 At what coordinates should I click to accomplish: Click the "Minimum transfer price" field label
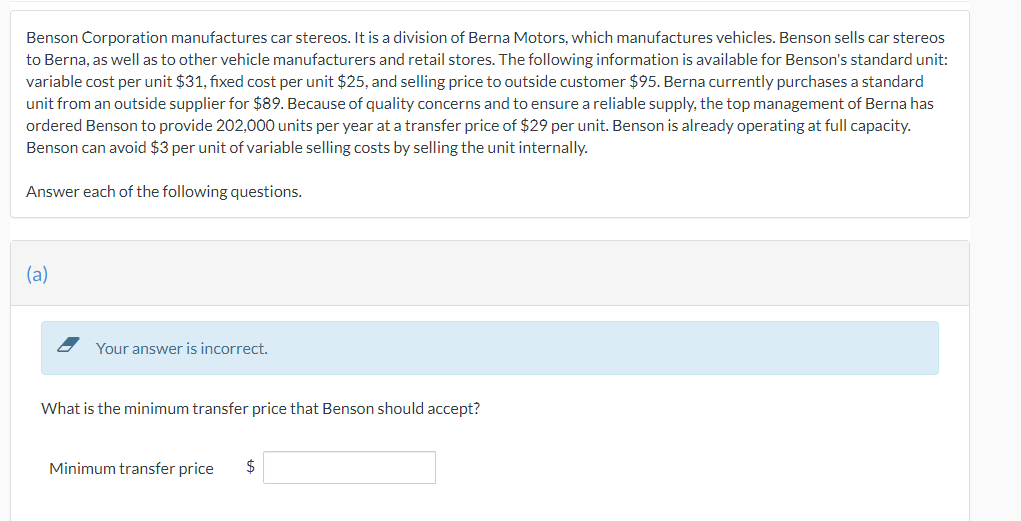(131, 468)
